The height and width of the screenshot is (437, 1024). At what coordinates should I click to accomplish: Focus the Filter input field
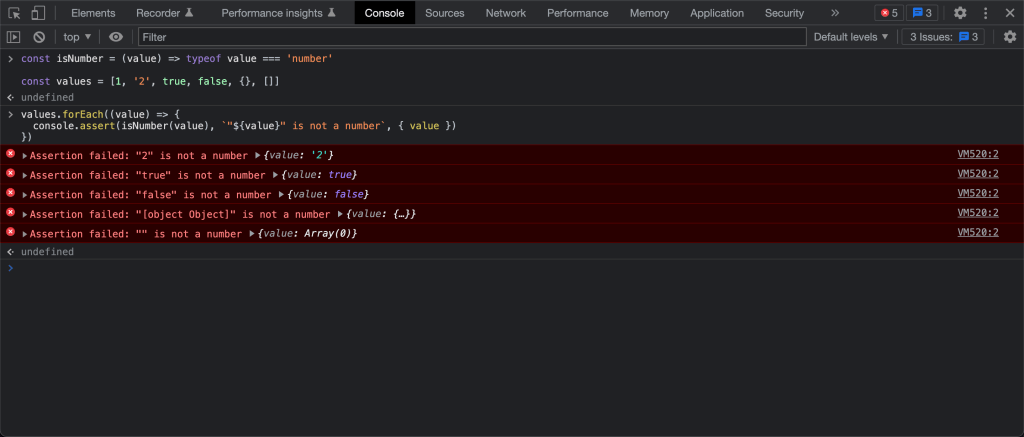click(x=472, y=37)
